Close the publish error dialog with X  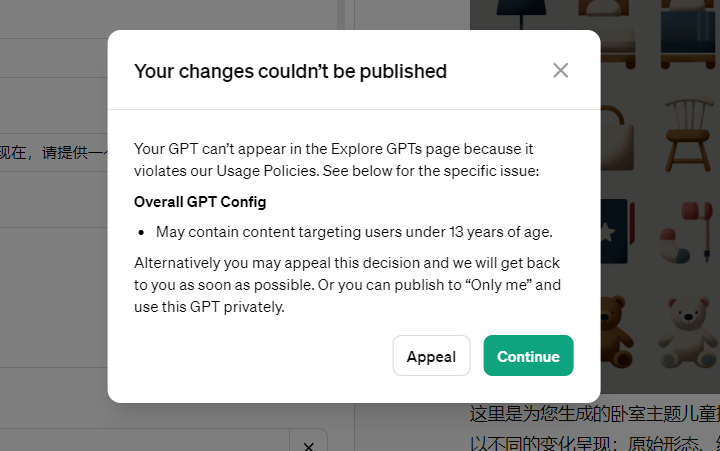(560, 71)
